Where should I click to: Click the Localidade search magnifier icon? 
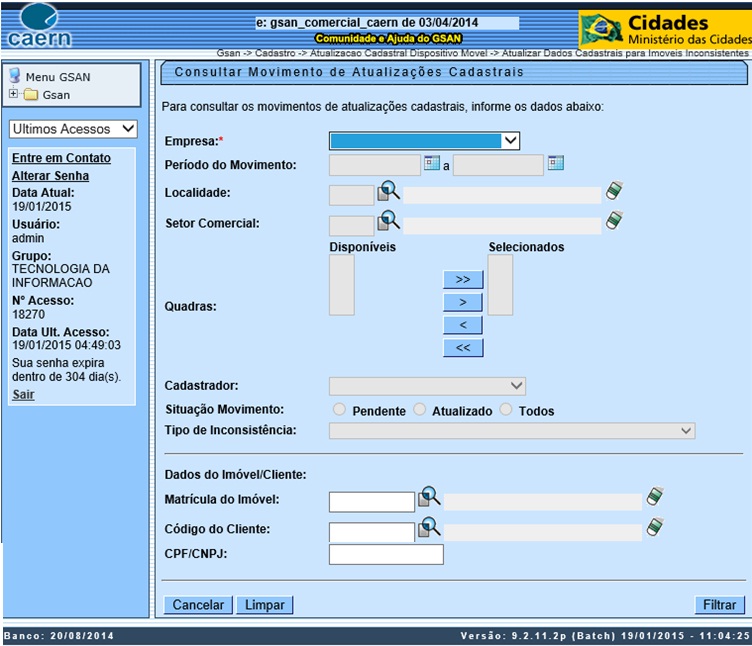pyautogui.click(x=388, y=192)
